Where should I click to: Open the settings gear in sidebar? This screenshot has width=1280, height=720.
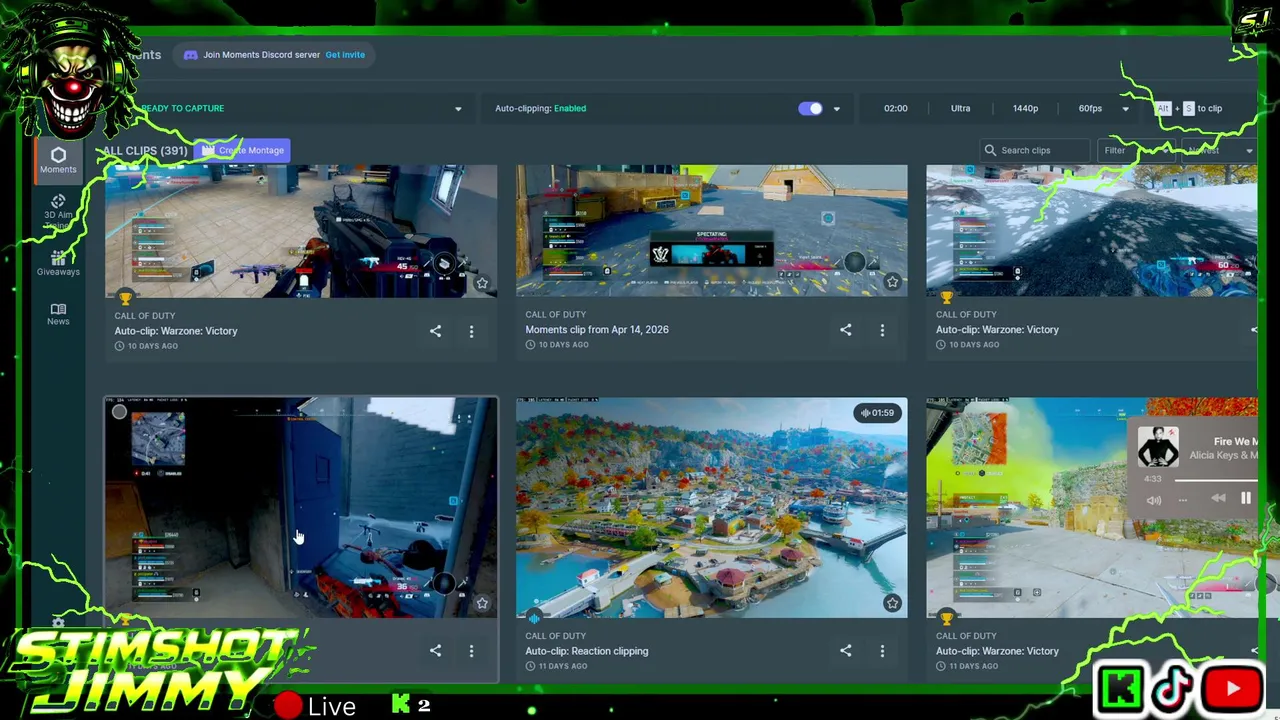click(x=58, y=624)
